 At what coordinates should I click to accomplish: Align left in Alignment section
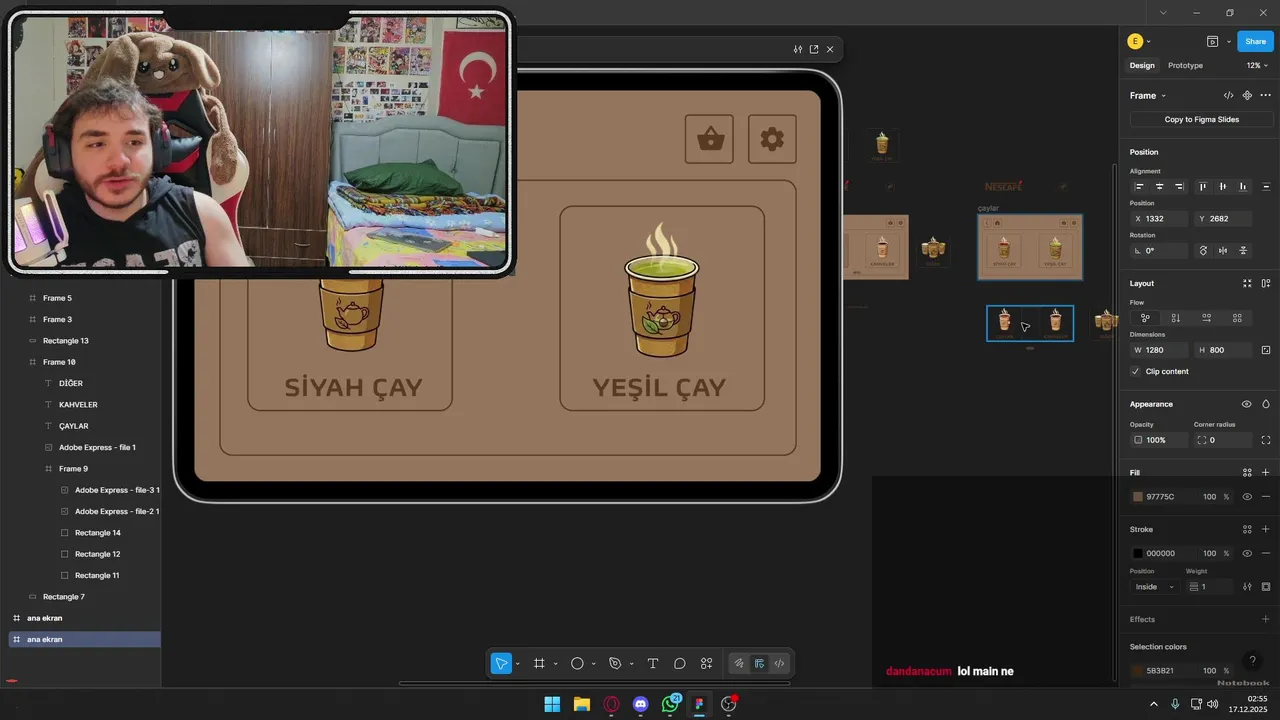[x=1139, y=187]
